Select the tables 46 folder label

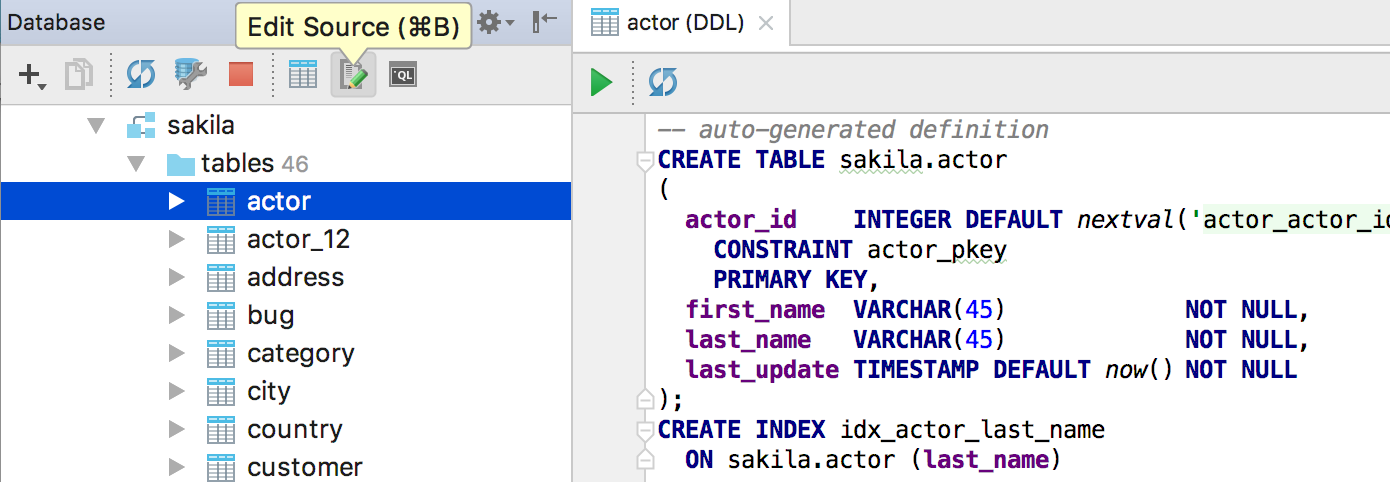[255, 164]
